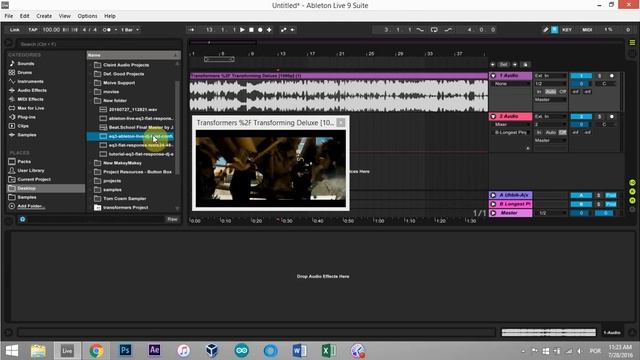Select Plug-ins category in browser

click(x=26, y=117)
